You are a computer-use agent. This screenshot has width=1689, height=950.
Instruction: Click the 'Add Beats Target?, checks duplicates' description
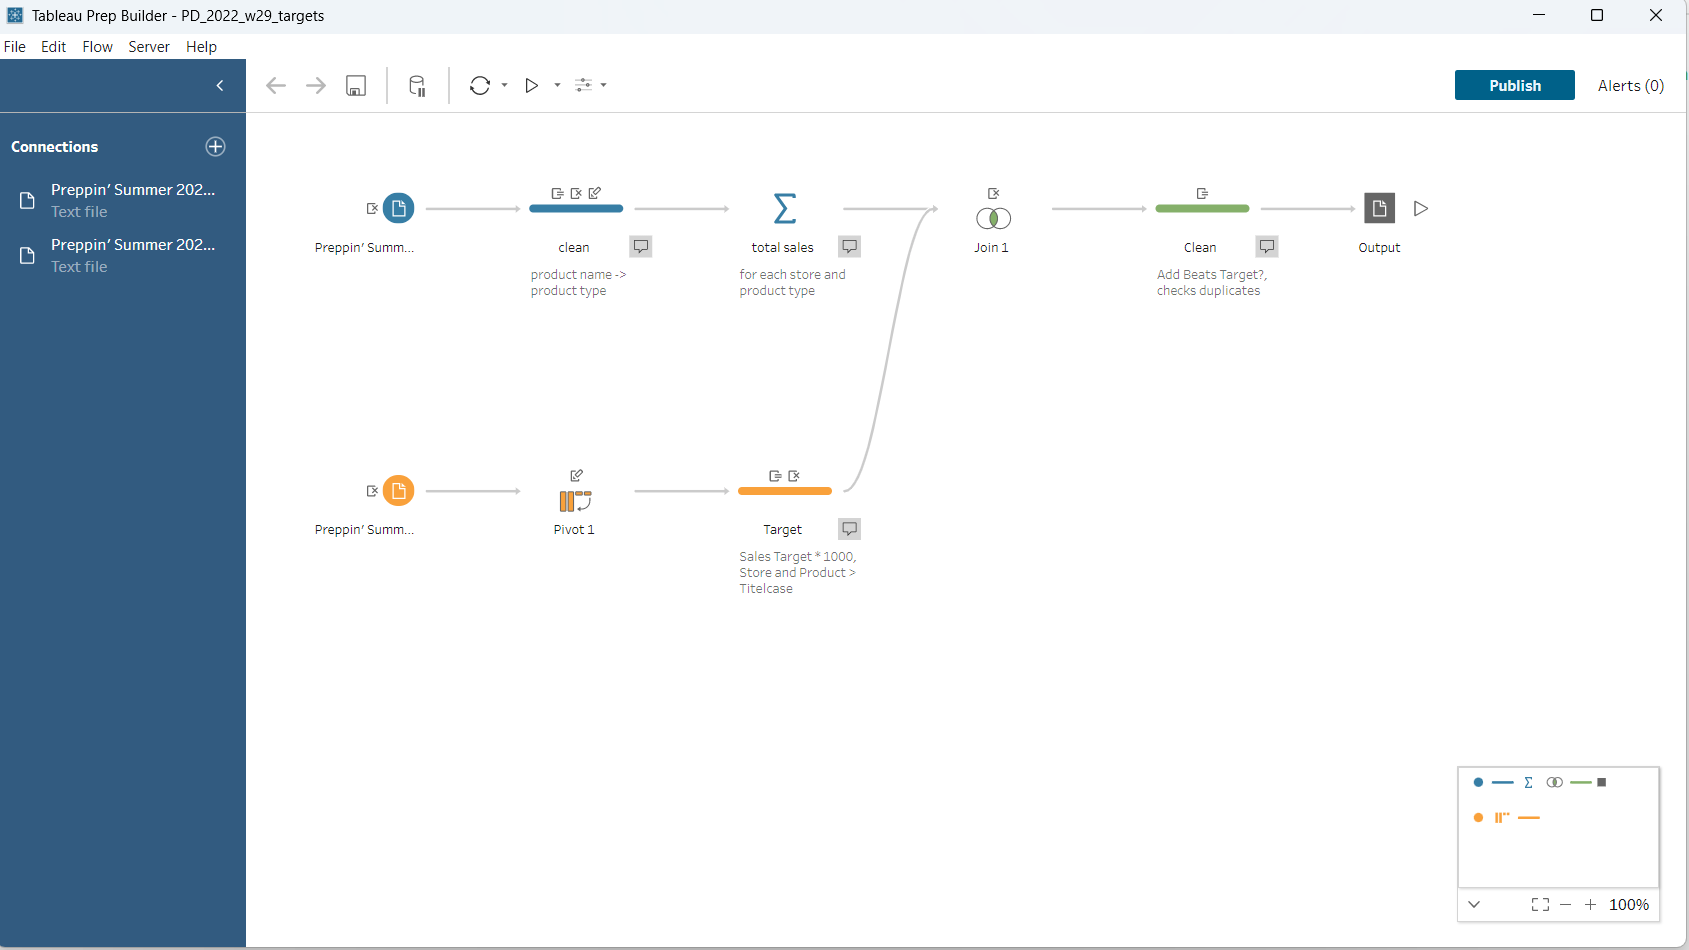click(x=1212, y=283)
